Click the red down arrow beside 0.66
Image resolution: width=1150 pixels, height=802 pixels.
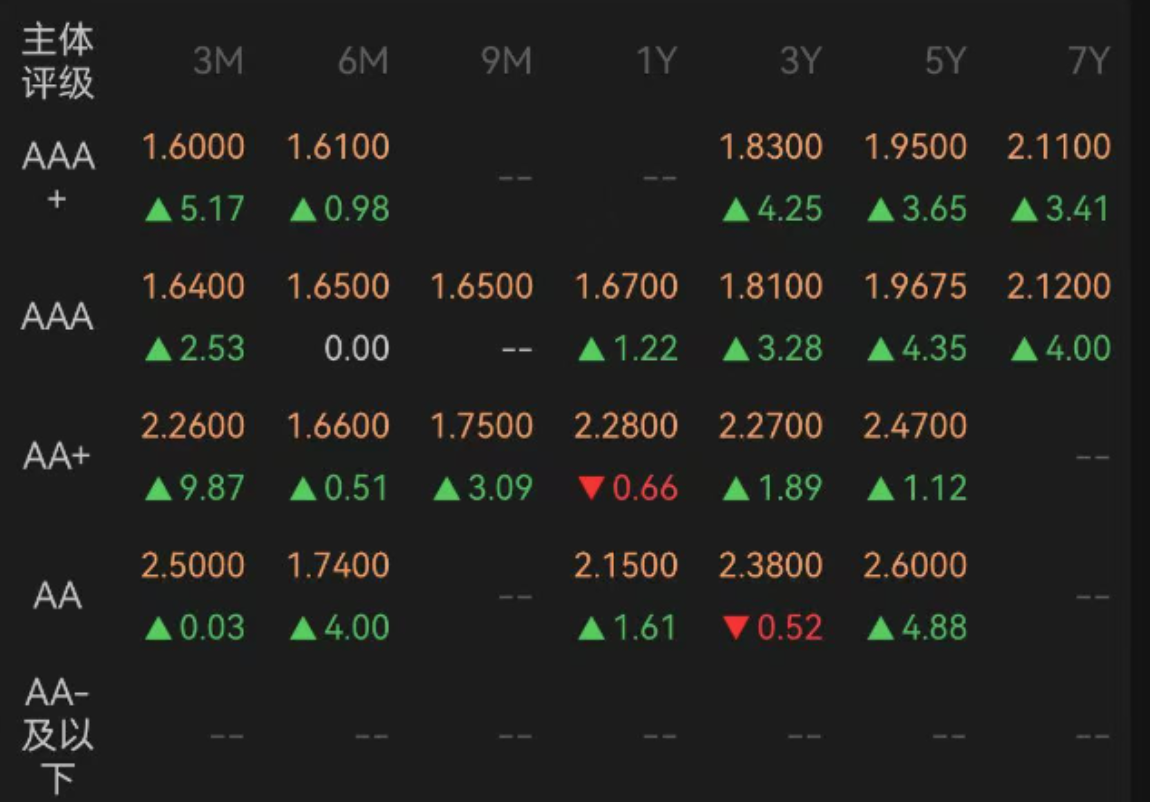point(591,488)
